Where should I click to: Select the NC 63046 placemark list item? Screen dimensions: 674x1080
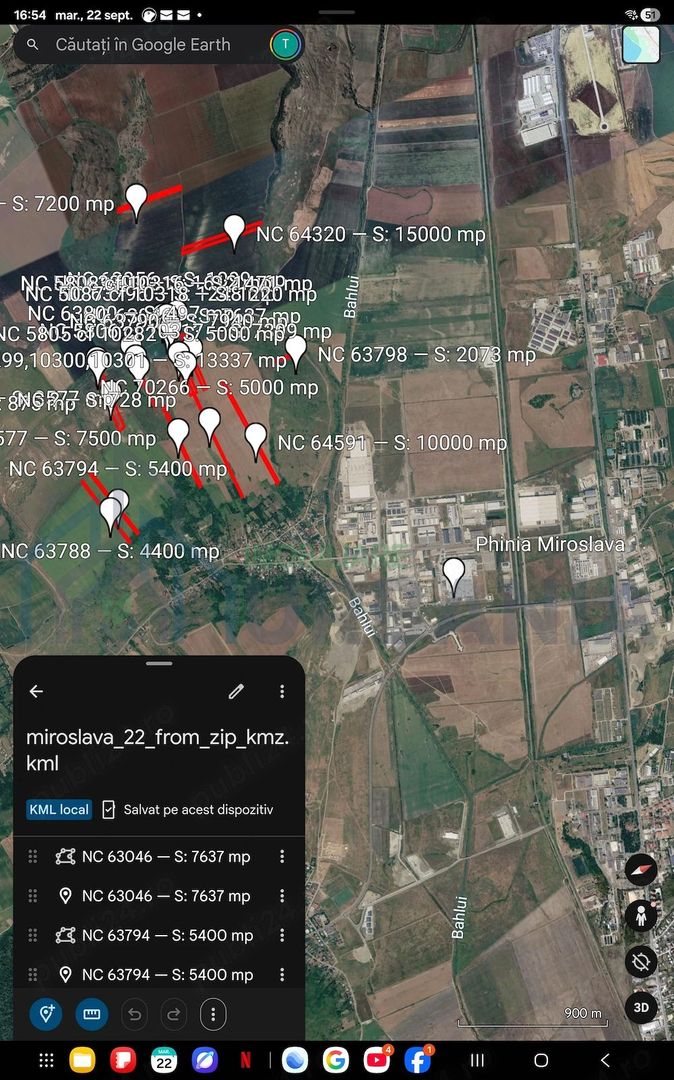[x=159, y=895]
